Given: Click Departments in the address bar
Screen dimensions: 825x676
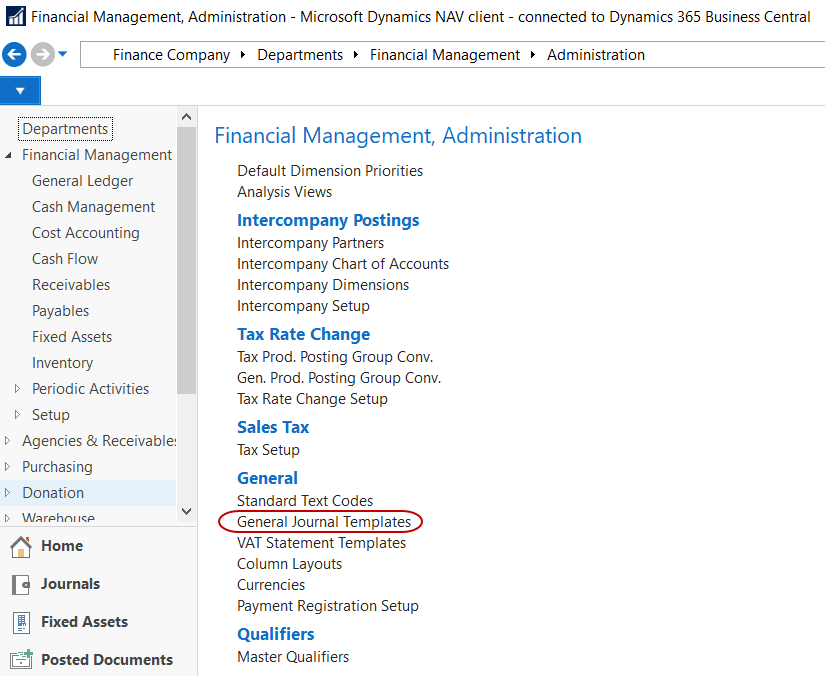Looking at the screenshot, I should 299,55.
